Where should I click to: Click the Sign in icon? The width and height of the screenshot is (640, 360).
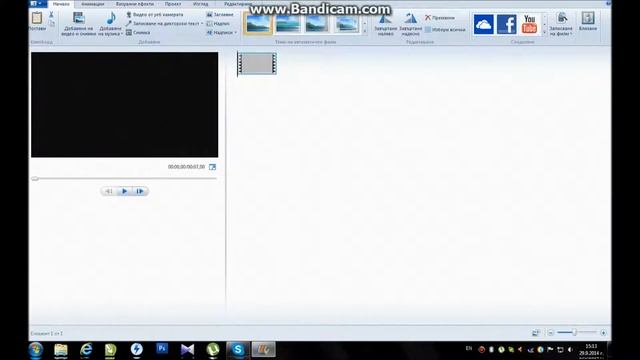pyautogui.click(x=588, y=18)
